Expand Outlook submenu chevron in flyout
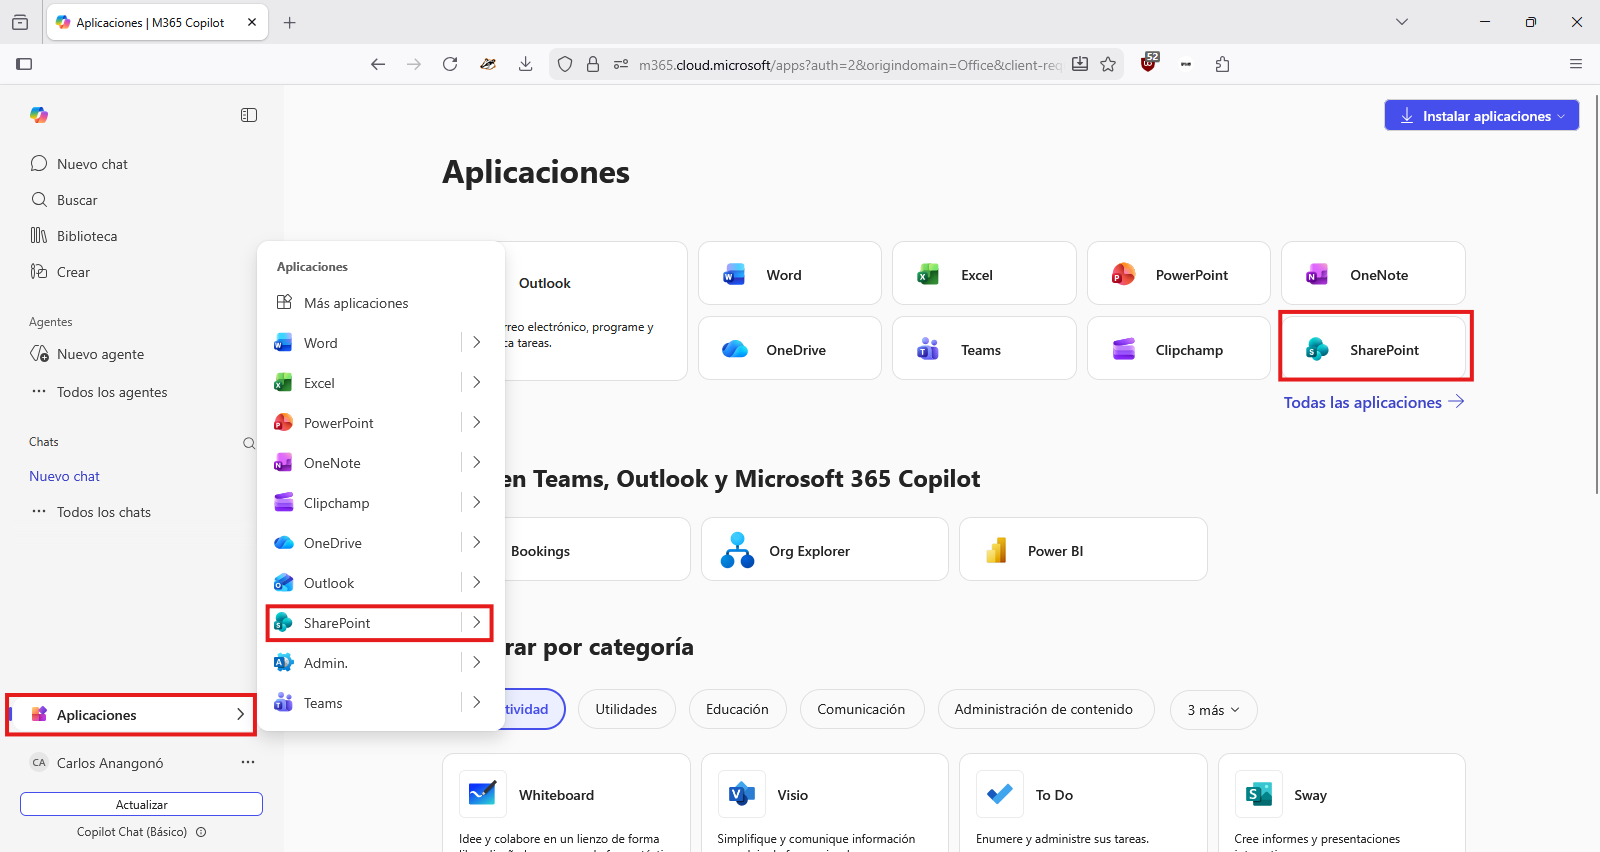1600x852 pixels. (477, 582)
